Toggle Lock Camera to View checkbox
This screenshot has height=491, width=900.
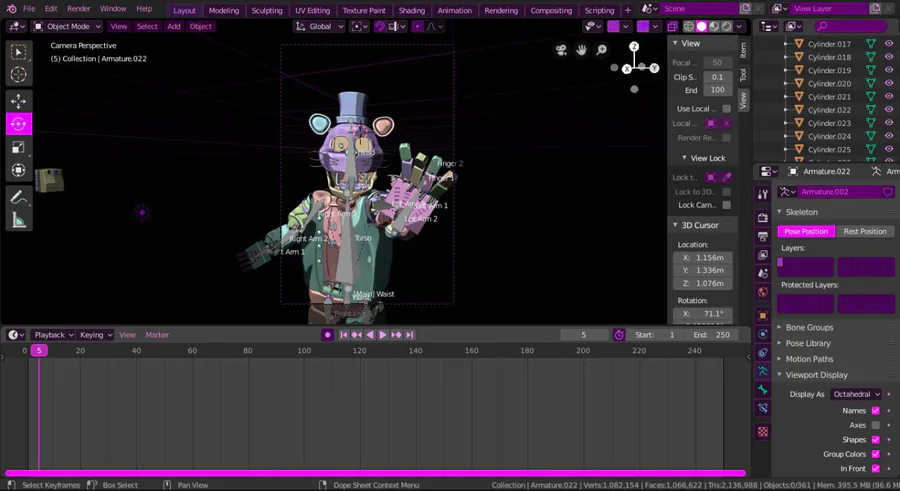(x=727, y=205)
